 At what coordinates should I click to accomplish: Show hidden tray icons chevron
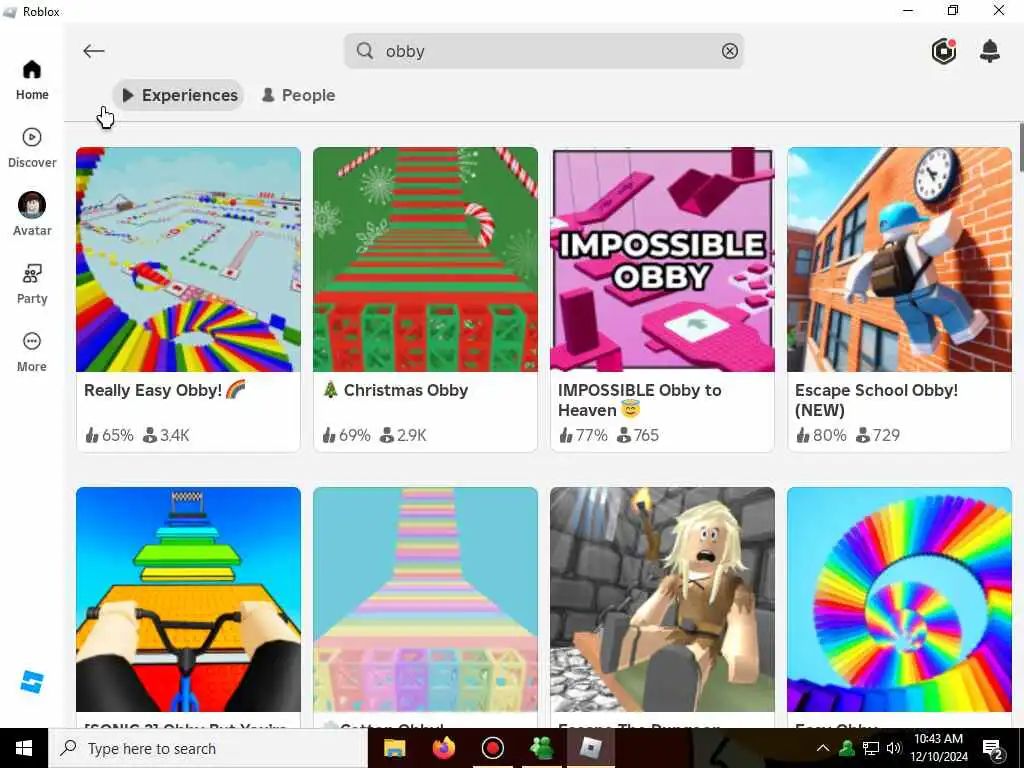[823, 748]
